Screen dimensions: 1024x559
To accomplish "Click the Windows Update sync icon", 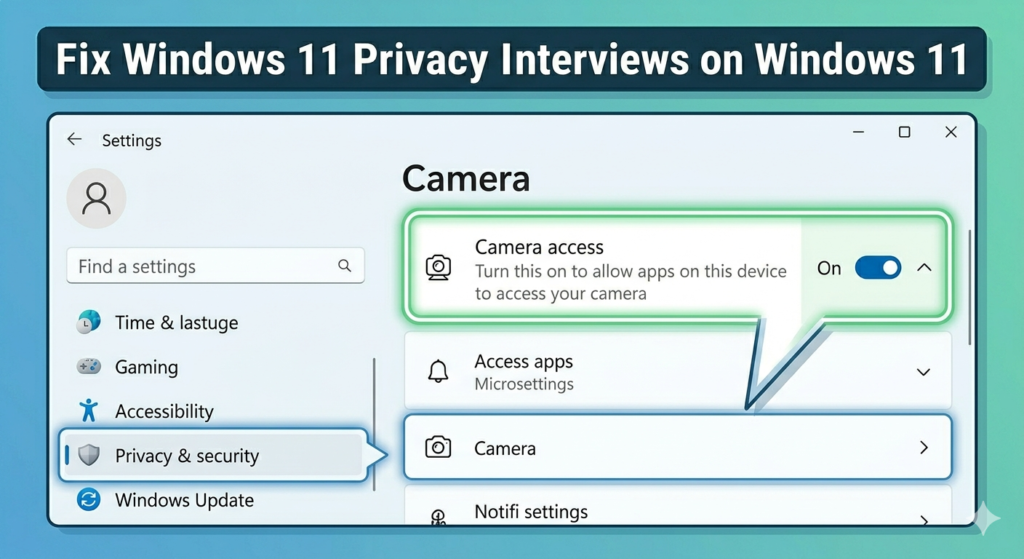I will coord(89,500).
